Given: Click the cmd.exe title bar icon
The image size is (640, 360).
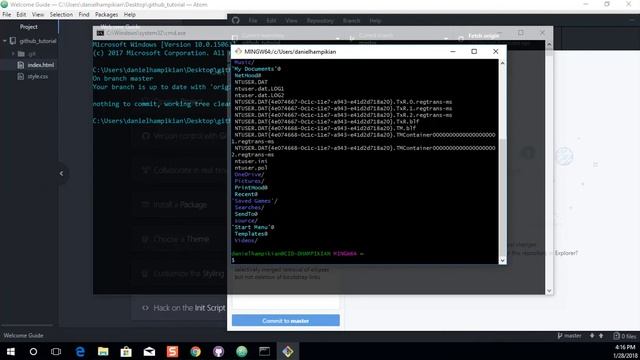Looking at the screenshot, I should (100, 33).
